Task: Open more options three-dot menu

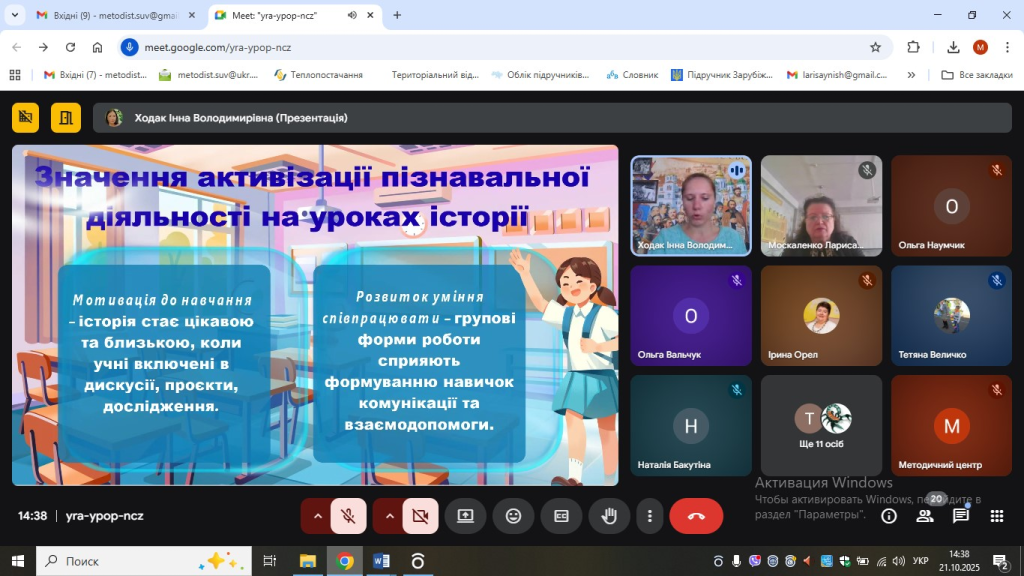Action: pos(650,516)
